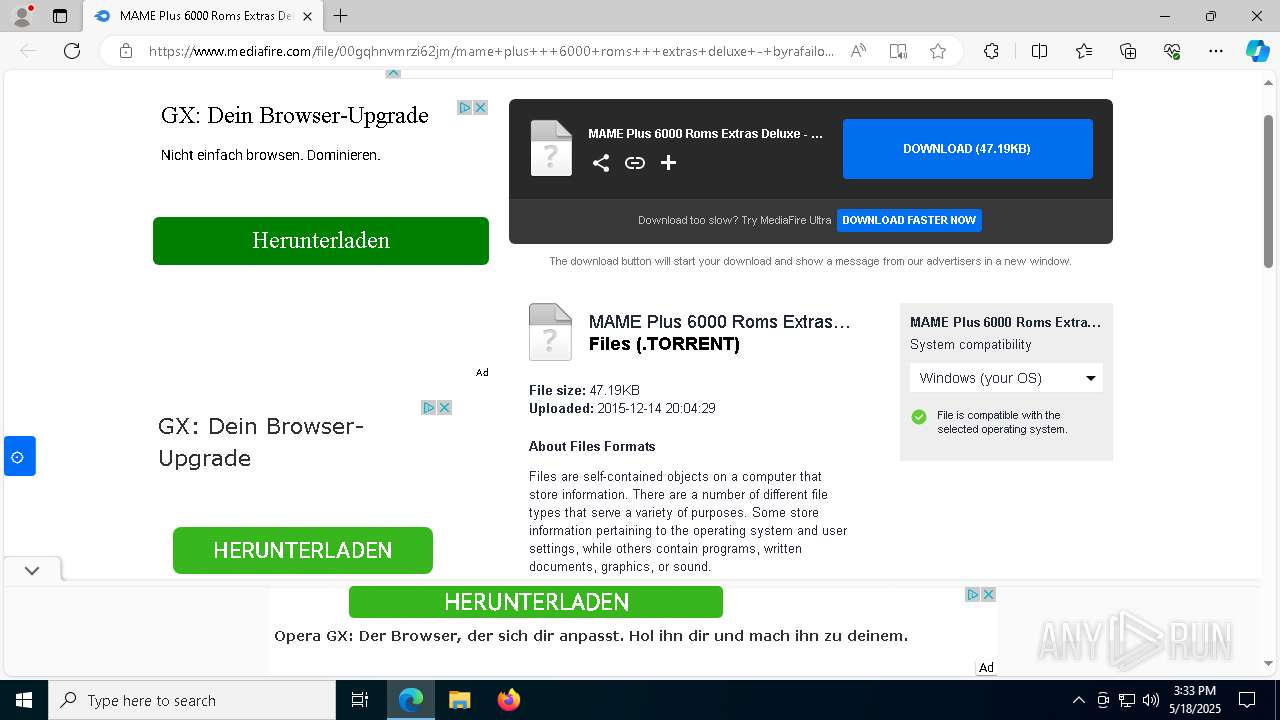Open the blue privacy settings side button
The width and height of the screenshot is (1280, 720).
point(19,457)
